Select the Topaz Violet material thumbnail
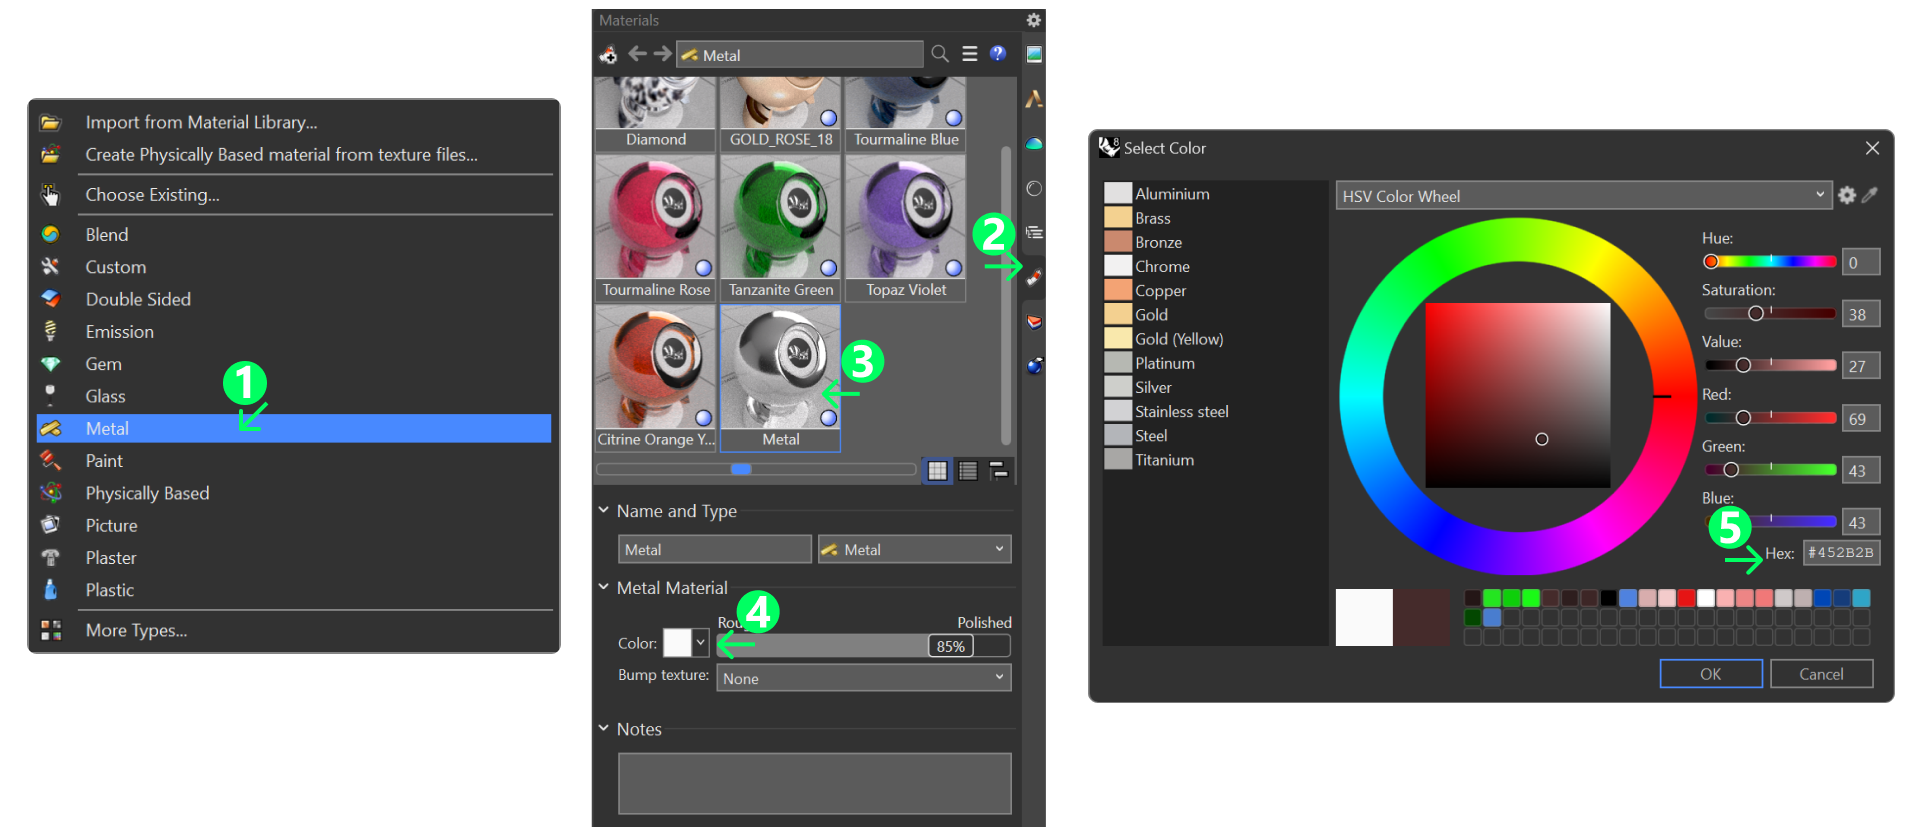Viewport: 1920px width, 836px height. (x=906, y=229)
